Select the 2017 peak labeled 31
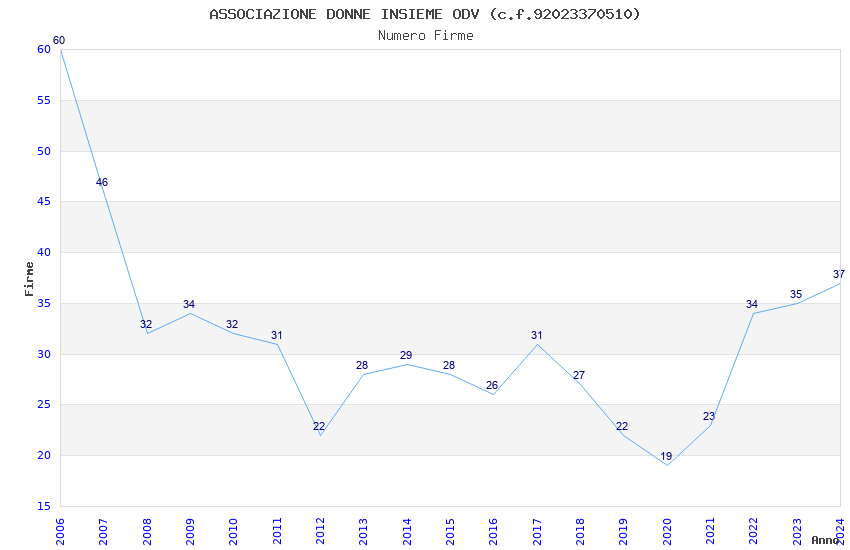850x550 pixels. (x=537, y=335)
